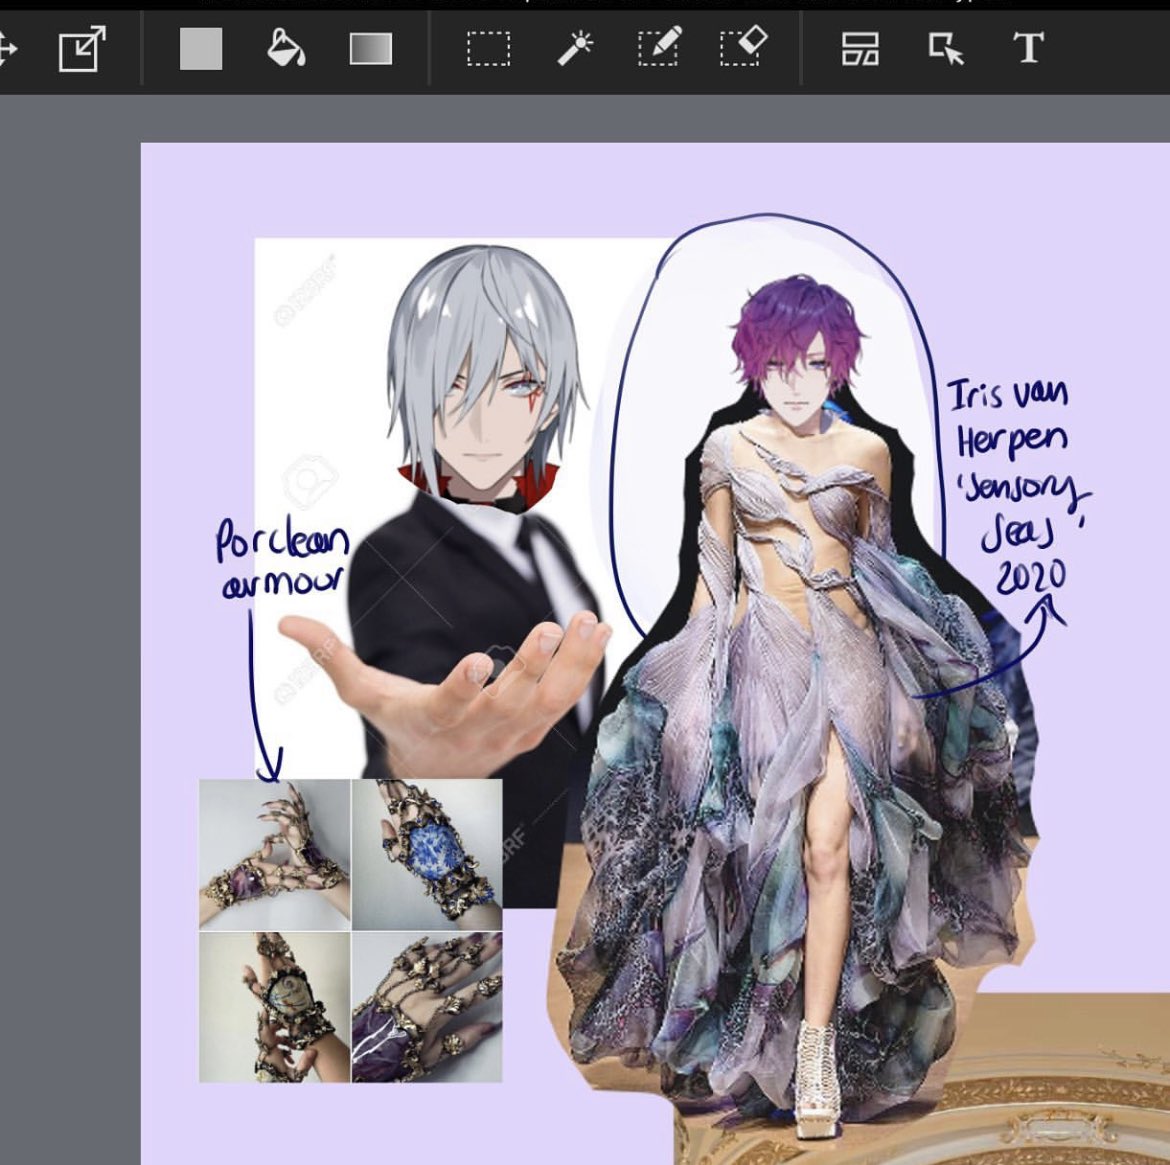Select the Bucket fill tool
This screenshot has width=1170, height=1165.
pyautogui.click(x=286, y=49)
